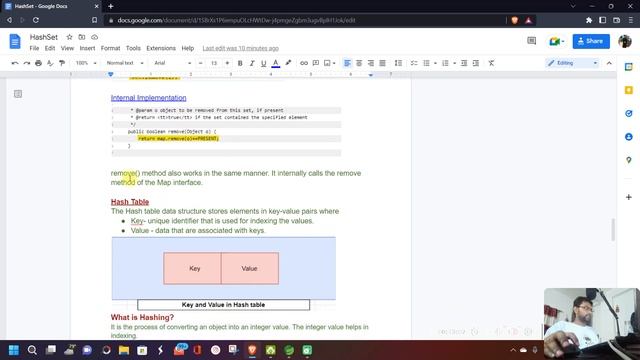Viewport: 640px width, 360px height.
Task: Run spelling and grammar check
Action: coord(50,63)
